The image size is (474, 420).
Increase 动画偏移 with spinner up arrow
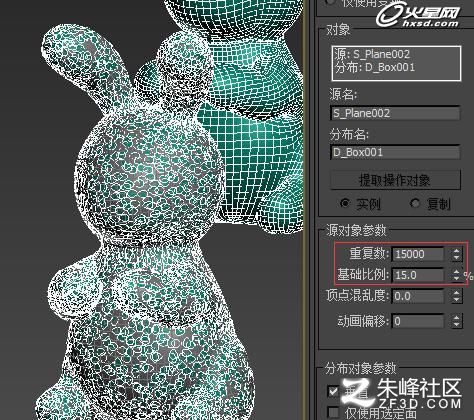point(456,318)
